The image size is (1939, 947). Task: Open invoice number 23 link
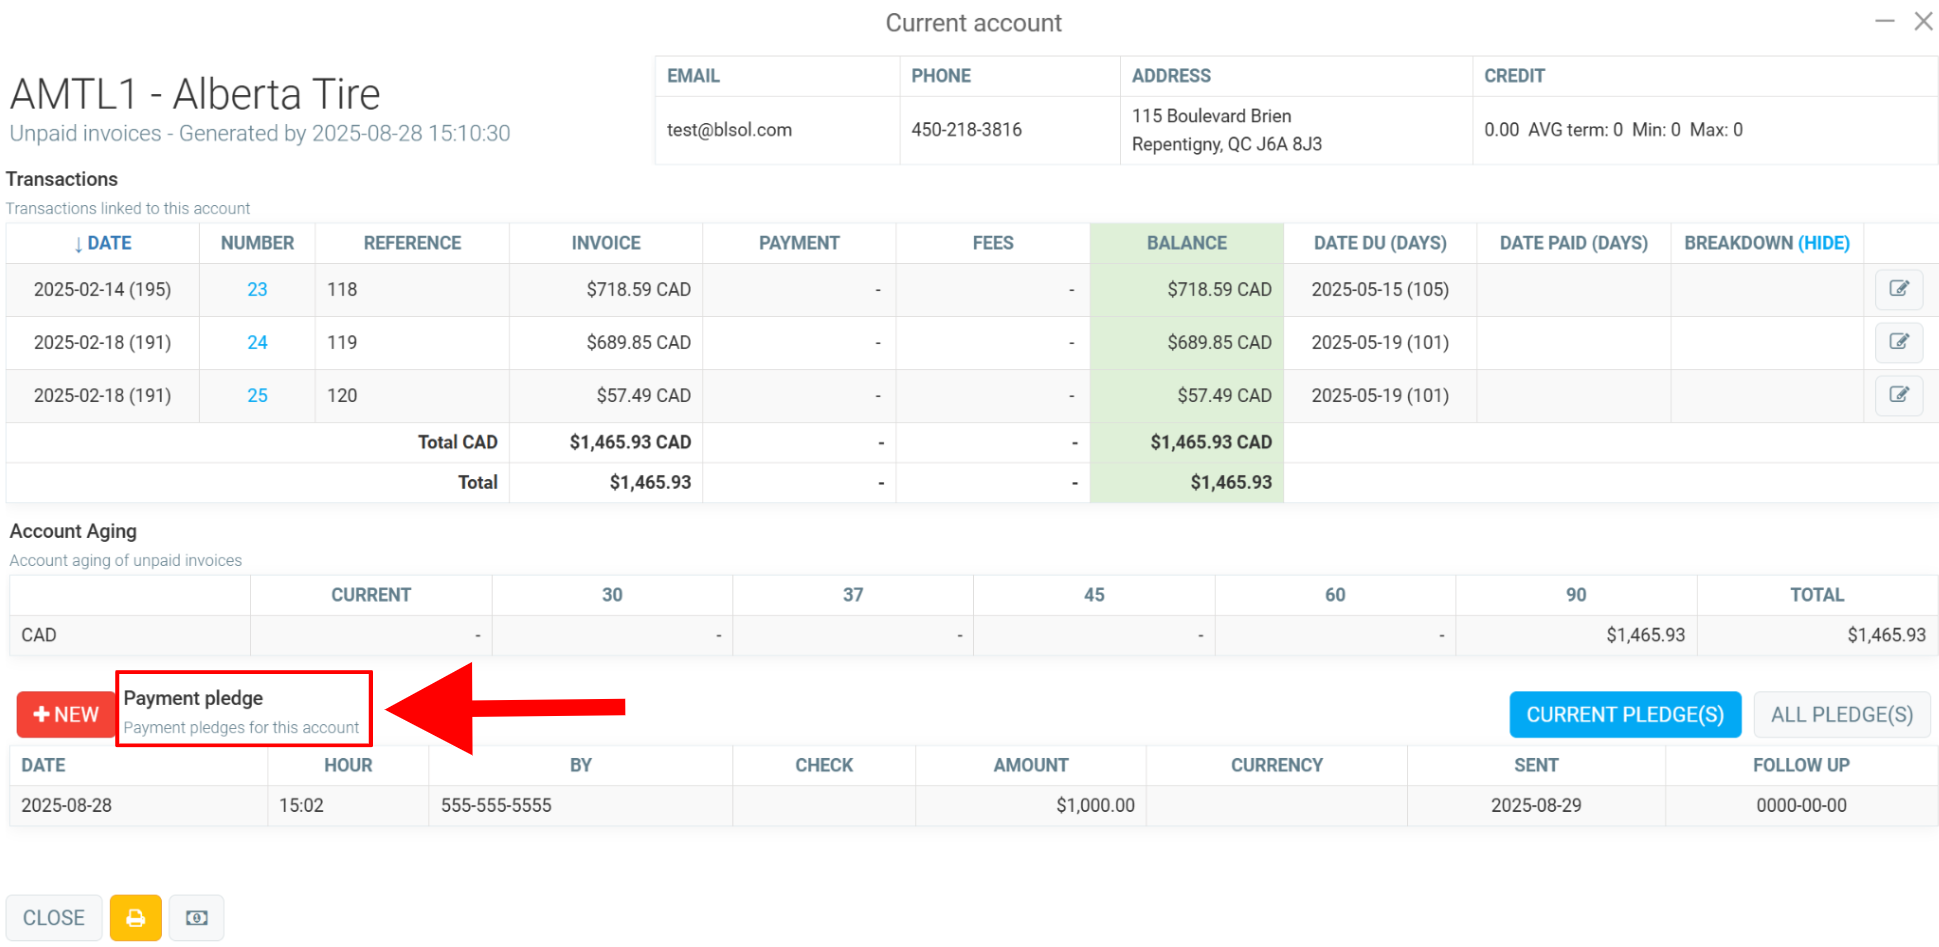(x=257, y=289)
